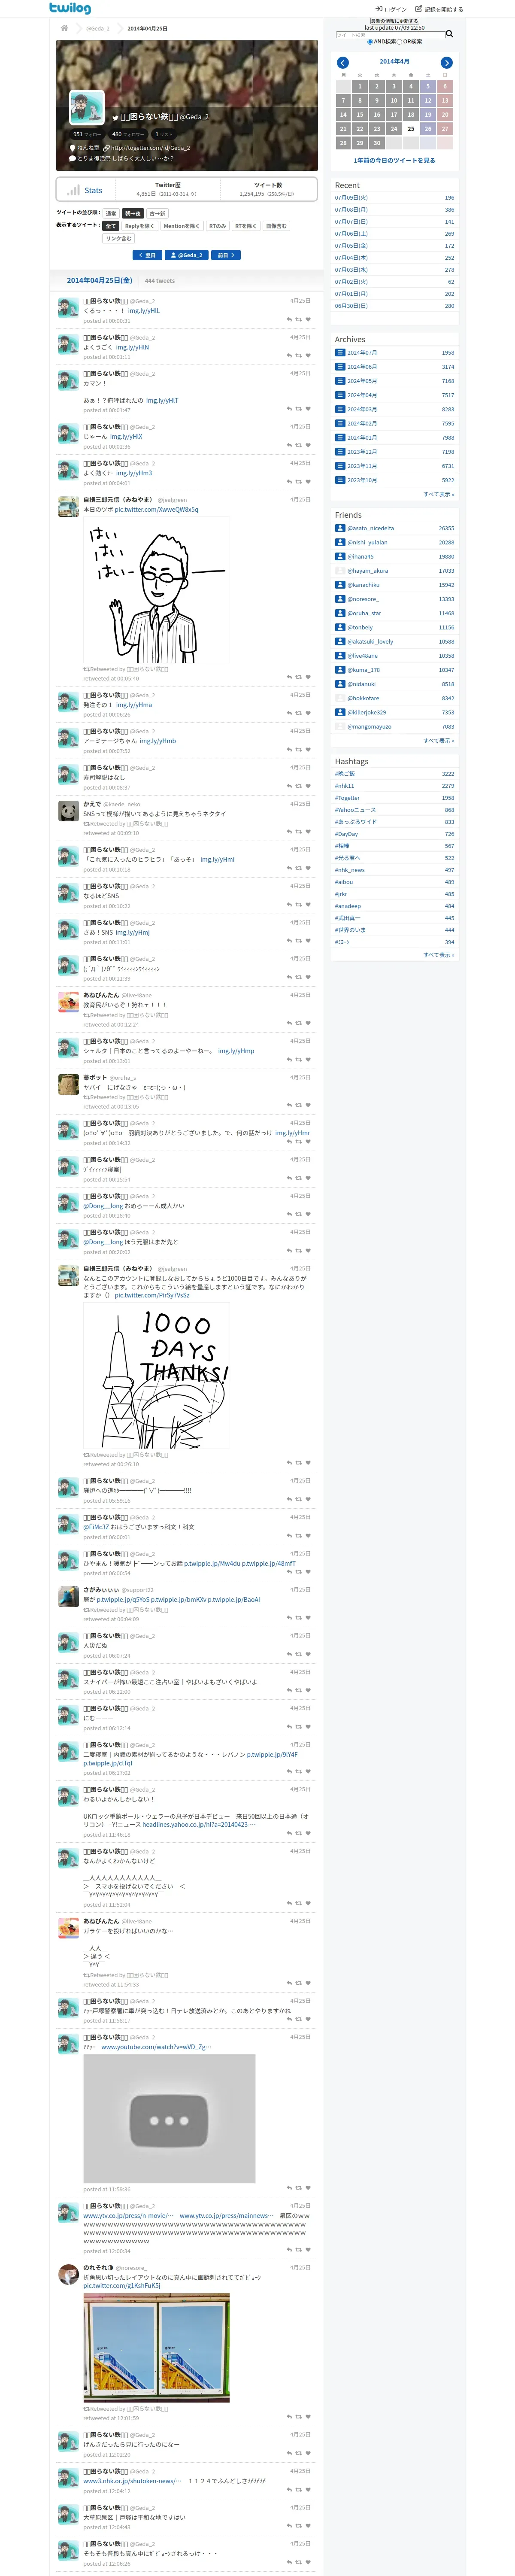
Task: Click the start-recording pencil icon
Action: pyautogui.click(x=419, y=9)
